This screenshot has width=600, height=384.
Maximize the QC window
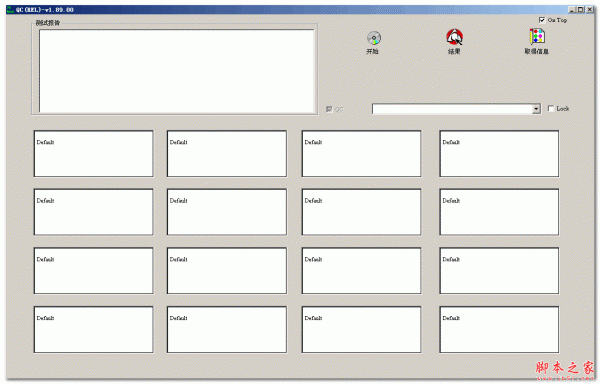580,10
